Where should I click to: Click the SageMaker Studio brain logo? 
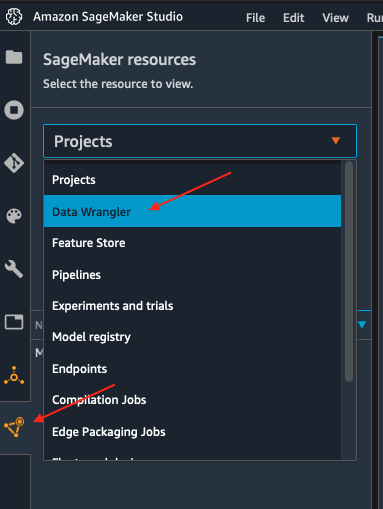14,16
